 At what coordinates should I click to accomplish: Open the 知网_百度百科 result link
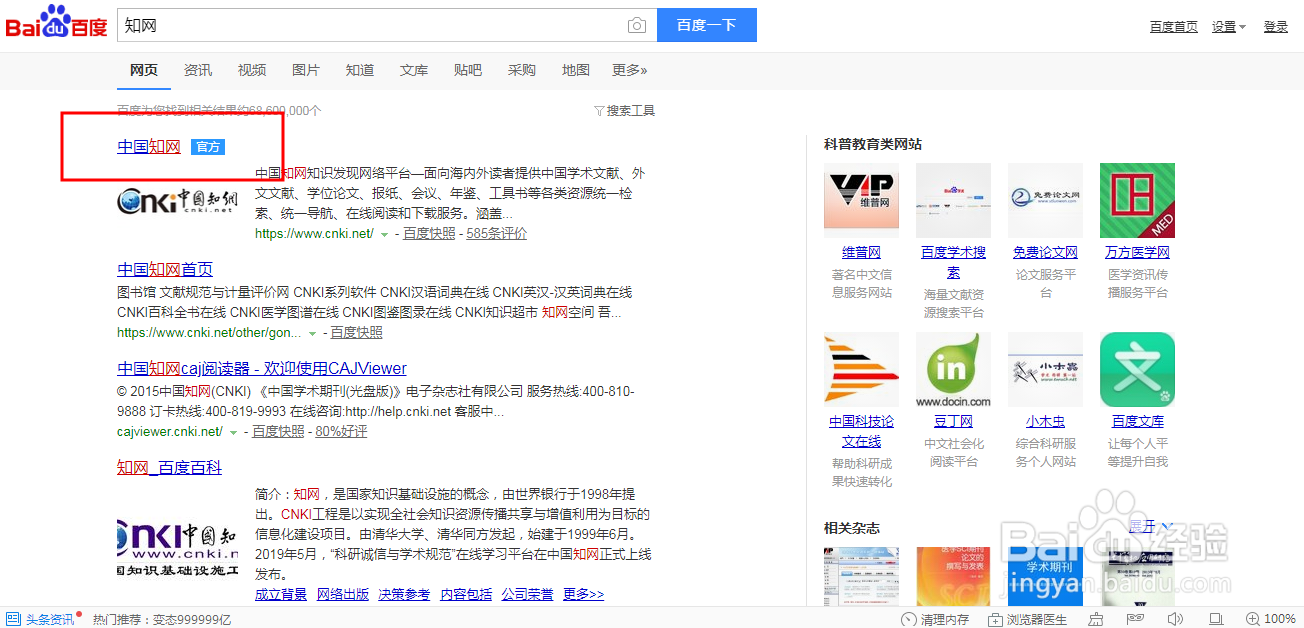[169, 467]
